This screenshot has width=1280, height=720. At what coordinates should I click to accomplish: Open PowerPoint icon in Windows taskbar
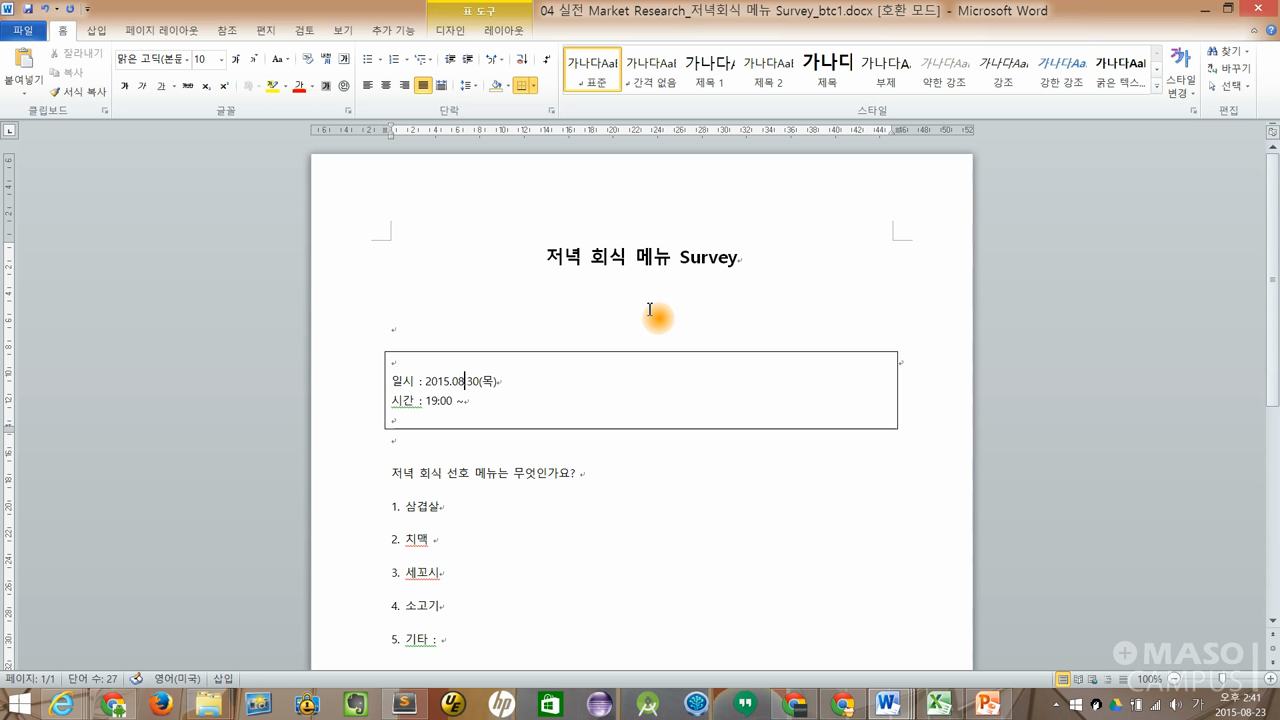point(986,703)
